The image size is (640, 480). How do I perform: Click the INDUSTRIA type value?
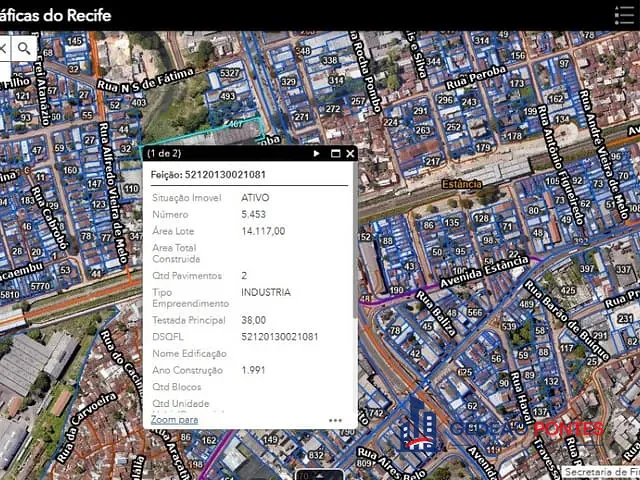click(266, 292)
